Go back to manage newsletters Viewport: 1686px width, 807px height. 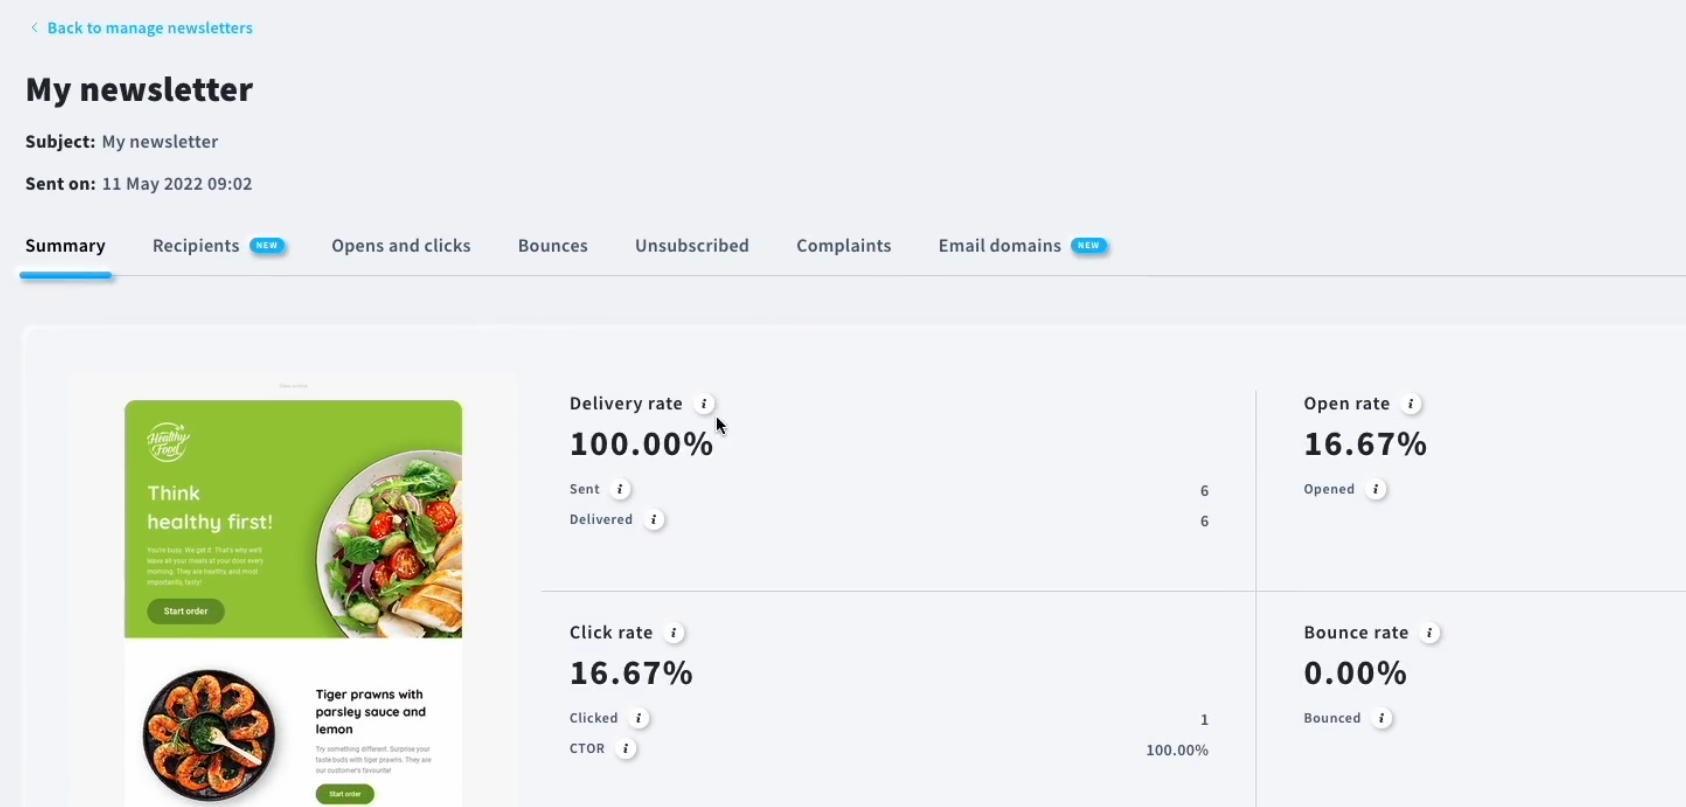[x=149, y=28]
